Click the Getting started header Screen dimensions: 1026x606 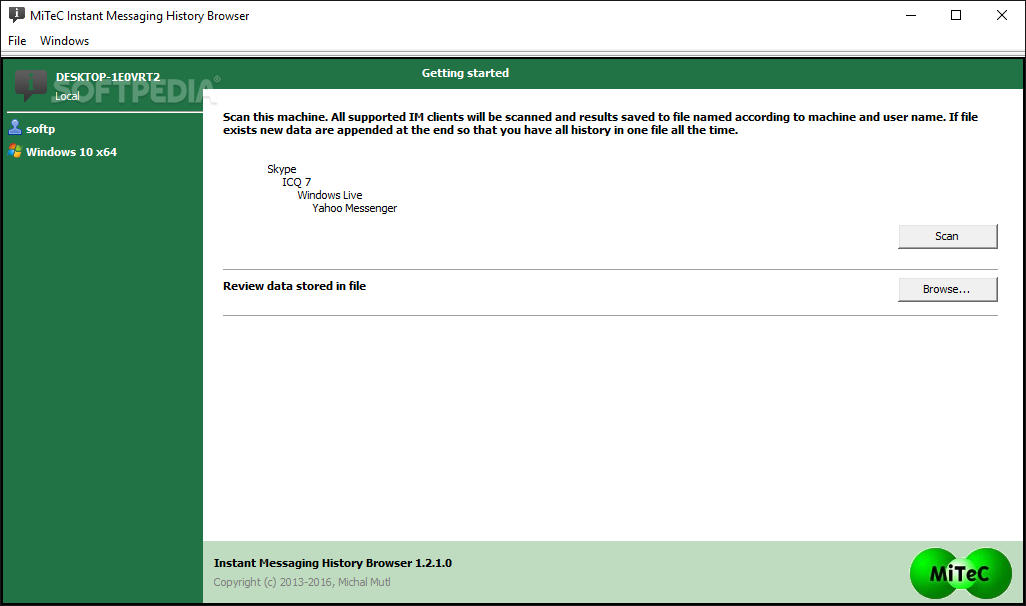coord(465,73)
